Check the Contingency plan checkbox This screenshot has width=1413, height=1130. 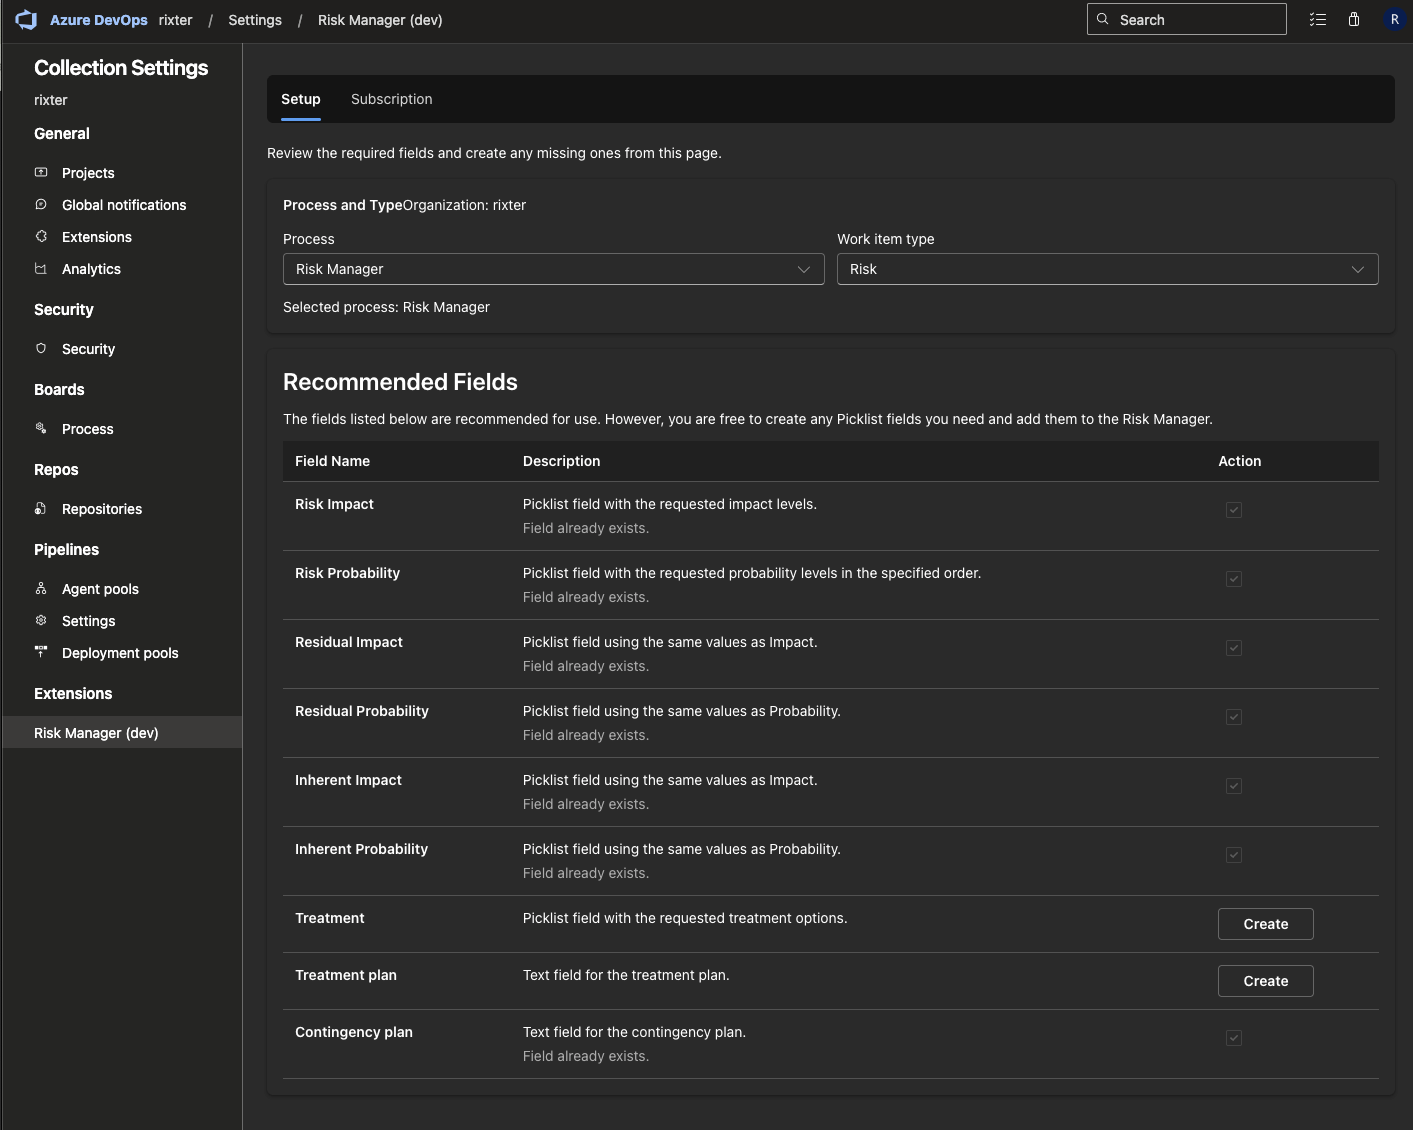(1233, 1038)
